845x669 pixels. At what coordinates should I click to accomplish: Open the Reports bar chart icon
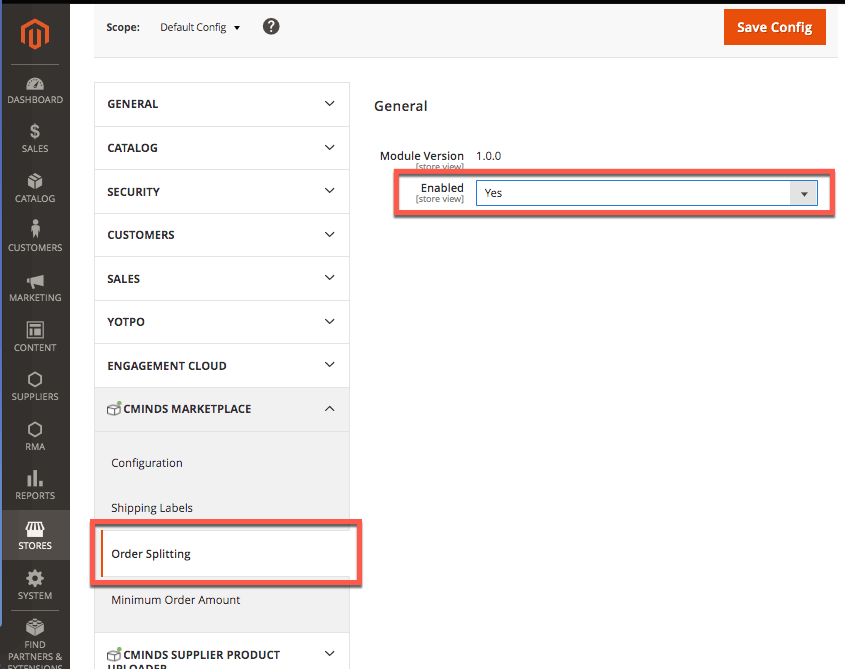(x=35, y=478)
